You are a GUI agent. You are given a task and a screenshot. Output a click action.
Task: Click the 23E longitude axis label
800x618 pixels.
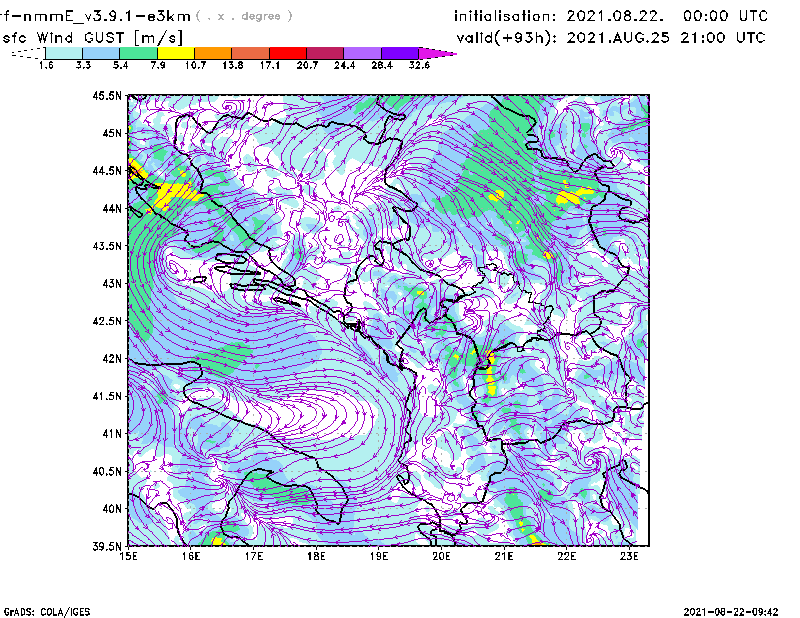pos(629,556)
